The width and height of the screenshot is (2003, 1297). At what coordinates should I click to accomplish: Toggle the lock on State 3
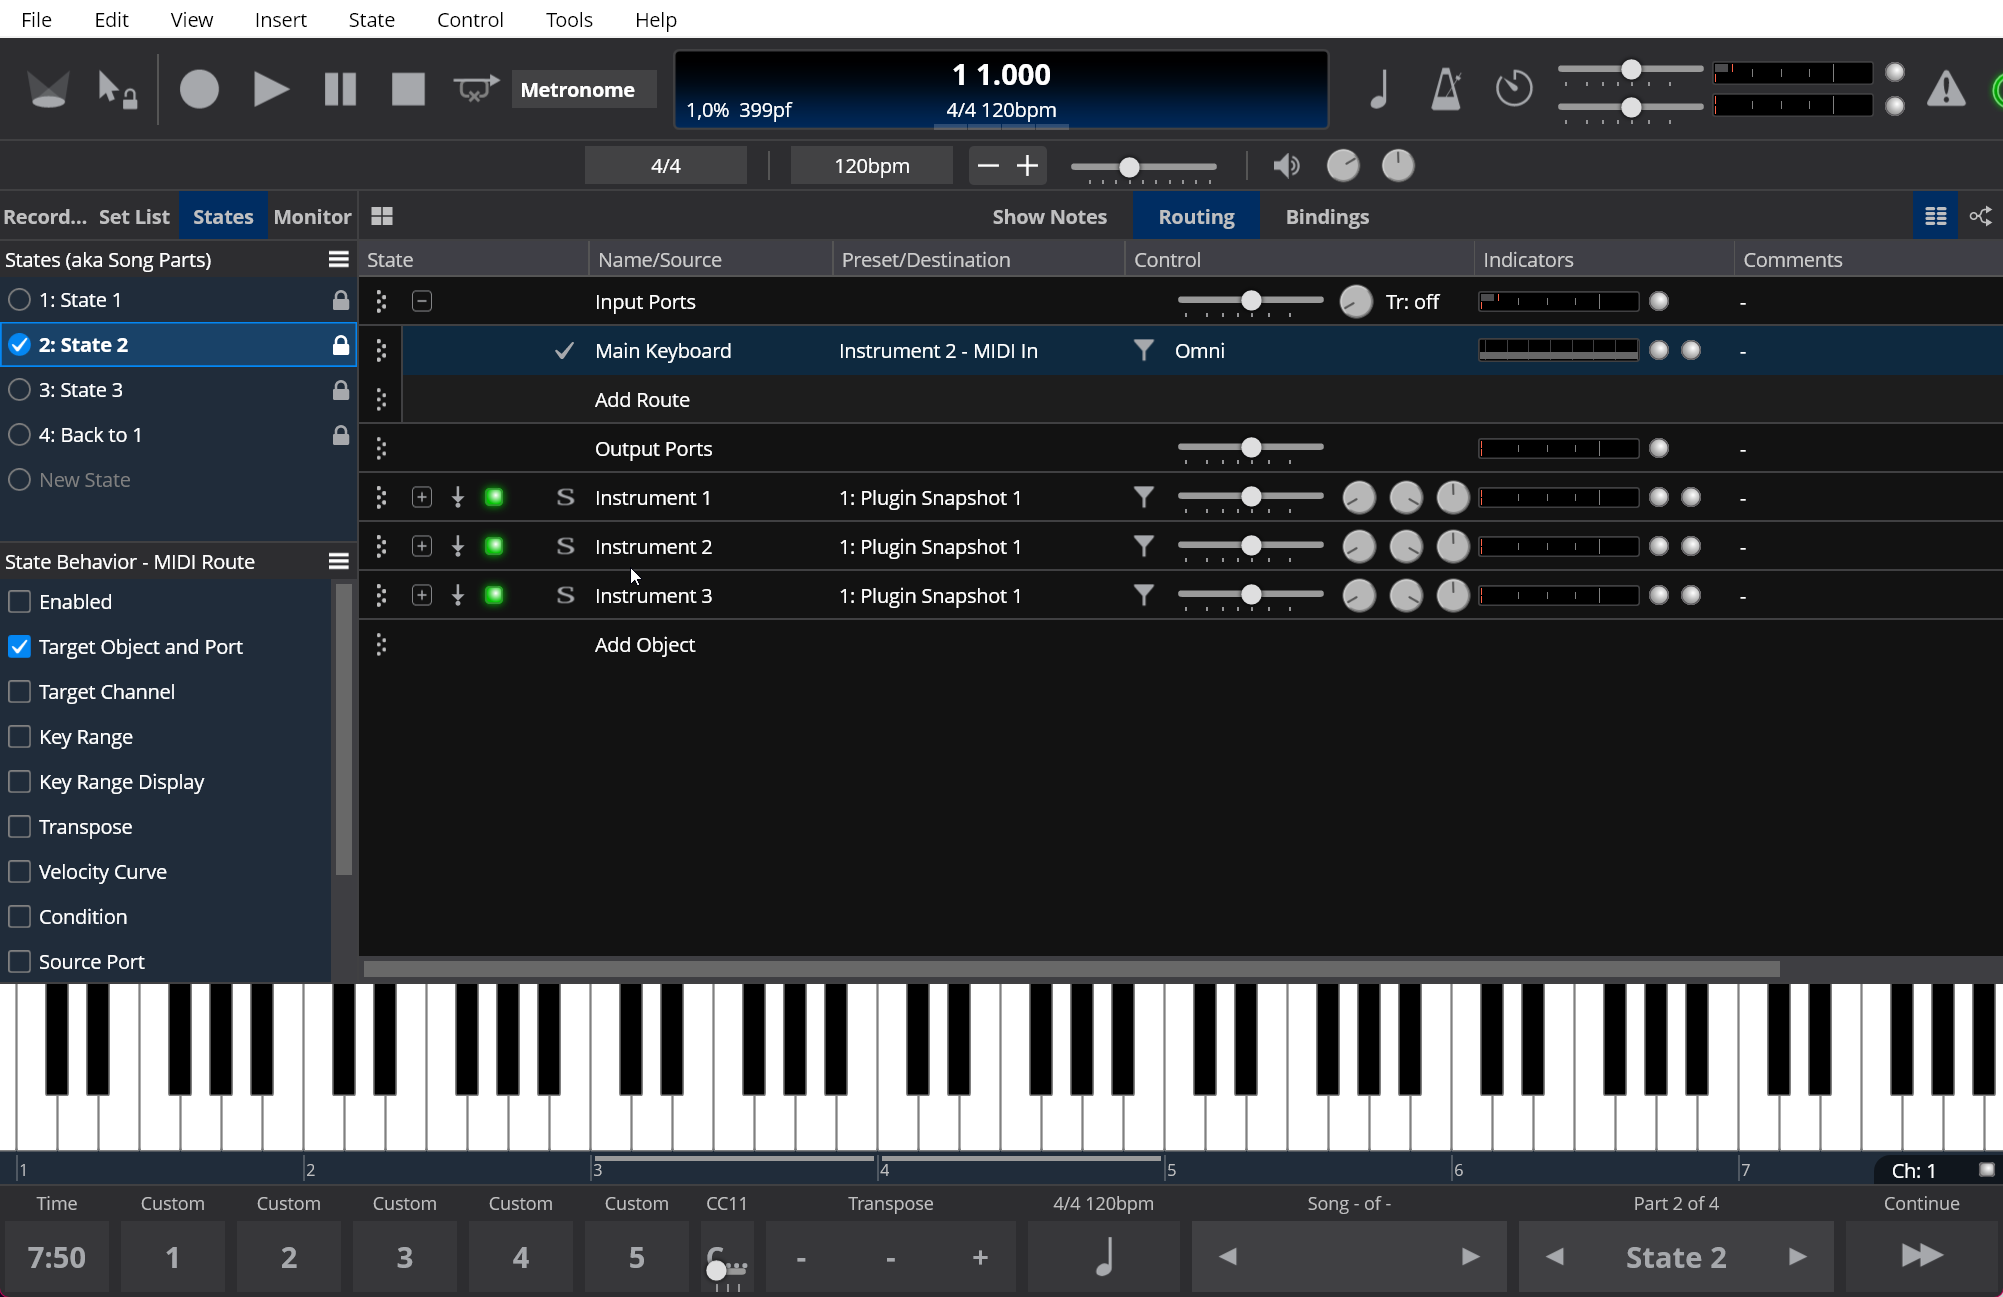coord(340,390)
